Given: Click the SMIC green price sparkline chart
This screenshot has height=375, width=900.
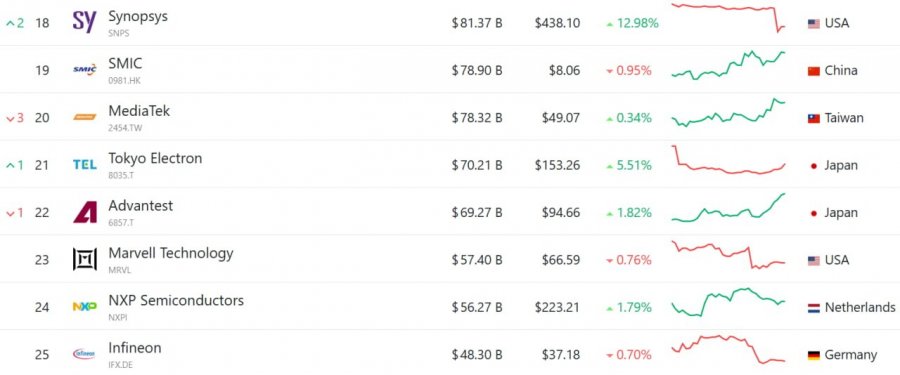Looking at the screenshot, I should click(x=728, y=65).
